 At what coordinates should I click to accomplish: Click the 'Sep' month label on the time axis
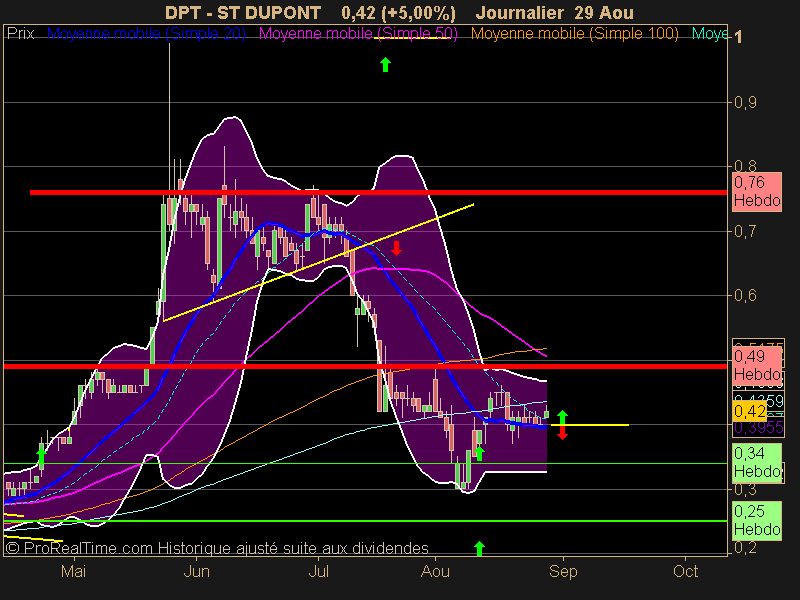coord(563,571)
